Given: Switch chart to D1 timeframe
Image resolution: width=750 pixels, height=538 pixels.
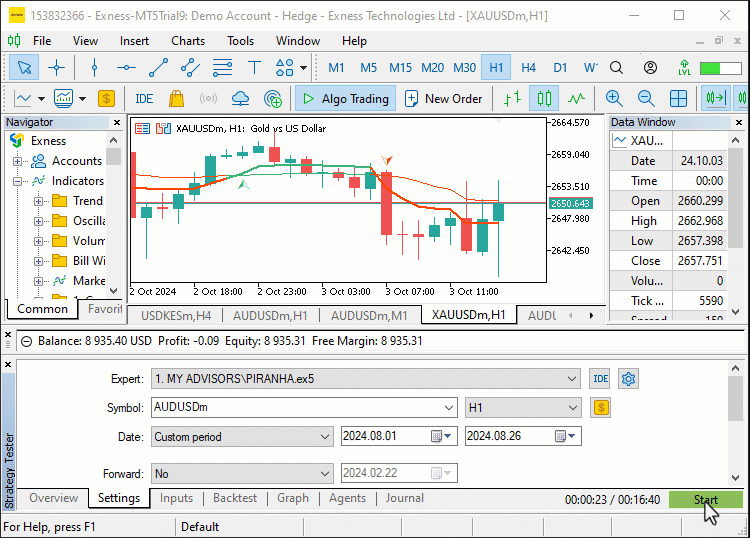Looking at the screenshot, I should tap(560, 67).
